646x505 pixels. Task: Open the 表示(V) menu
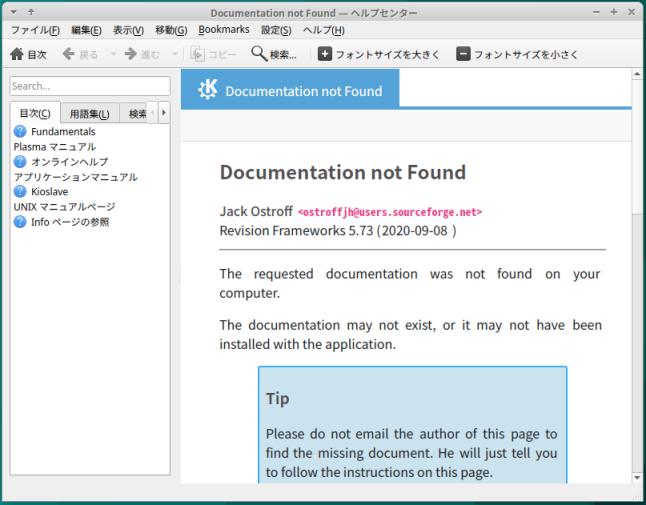coord(129,30)
